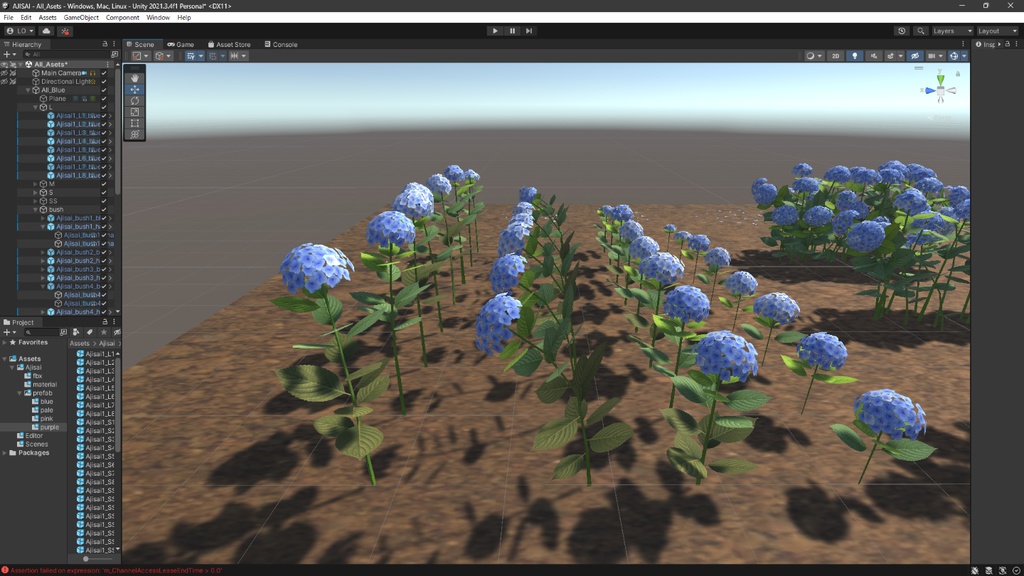
Task: Collapse the L group in Hierarchy
Action: coord(36,107)
